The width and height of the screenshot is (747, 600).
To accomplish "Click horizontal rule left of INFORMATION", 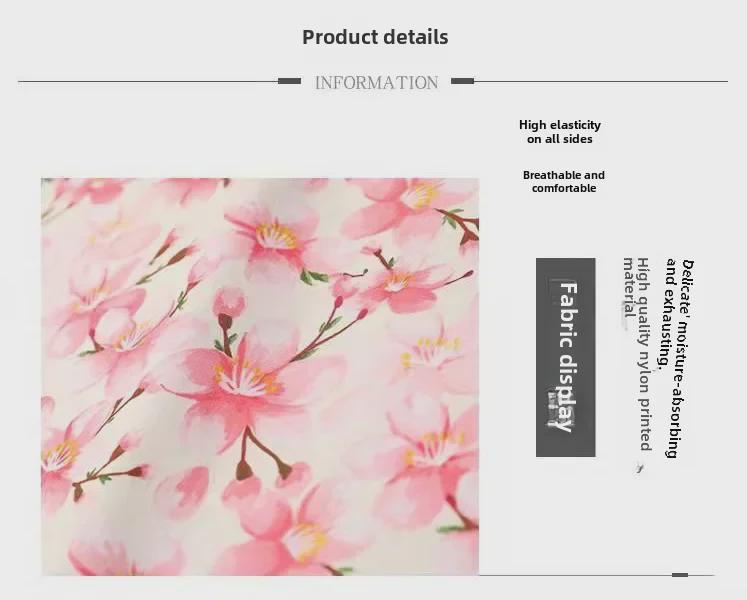I will pyautogui.click(x=148, y=81).
